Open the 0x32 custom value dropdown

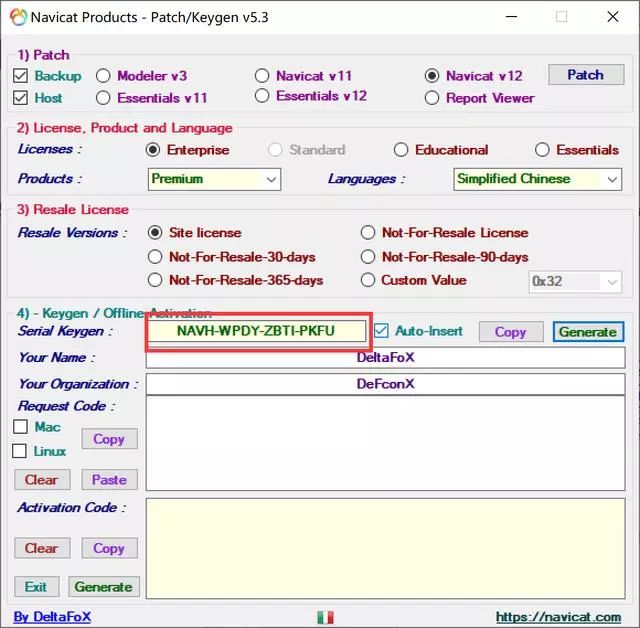pos(575,282)
